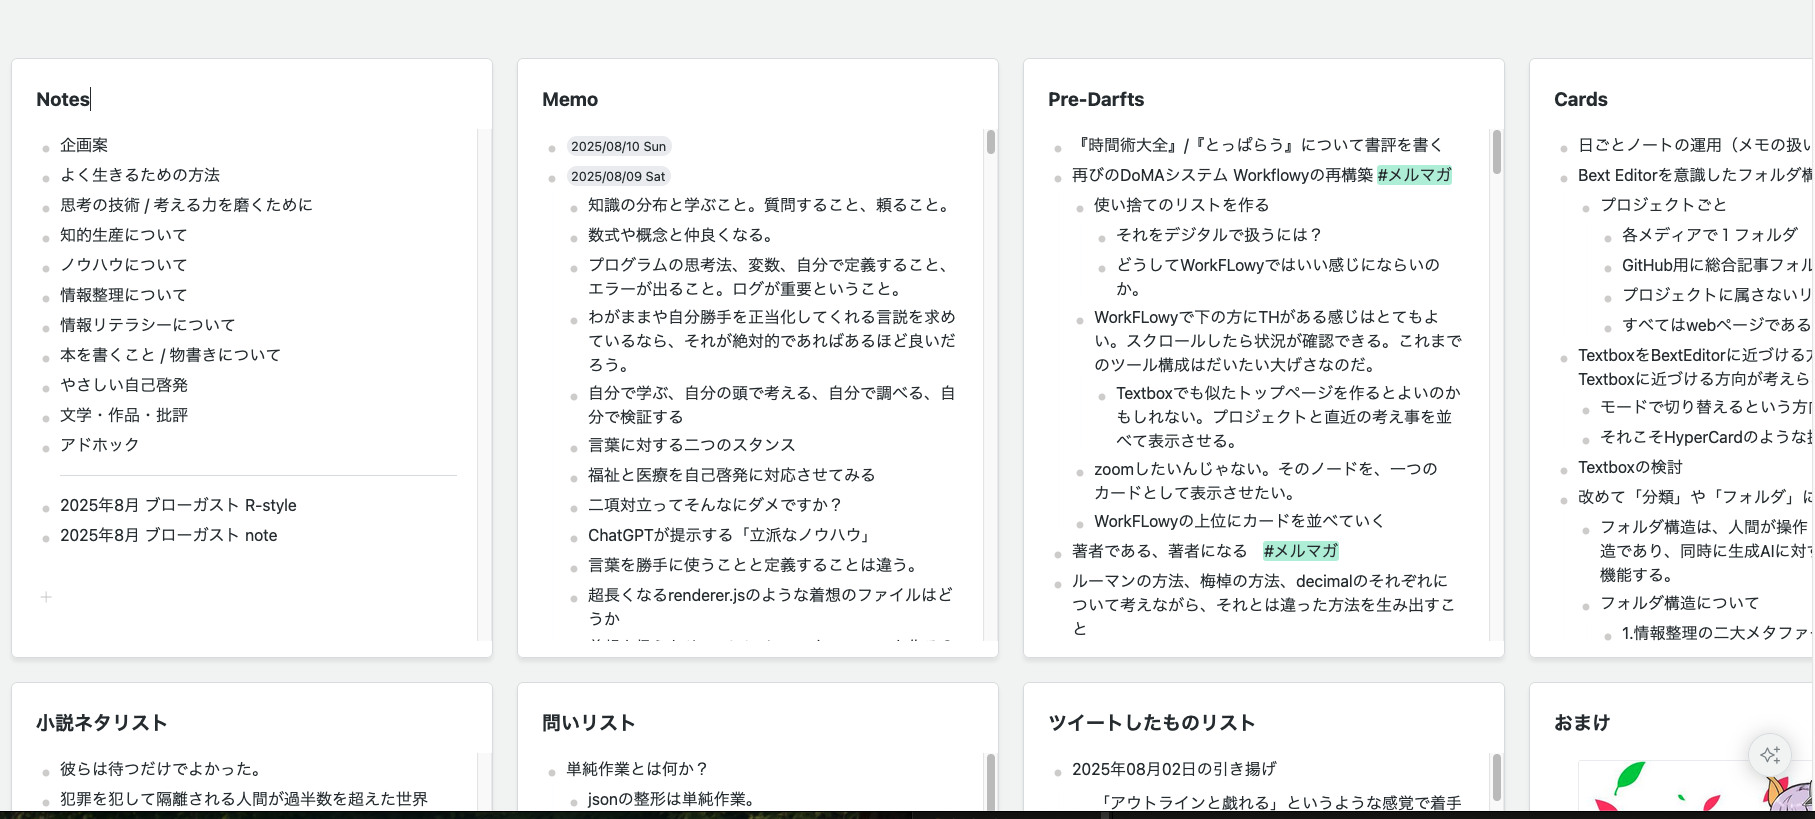Click the AI sparkle floating button
This screenshot has width=1815, height=819.
click(1769, 754)
